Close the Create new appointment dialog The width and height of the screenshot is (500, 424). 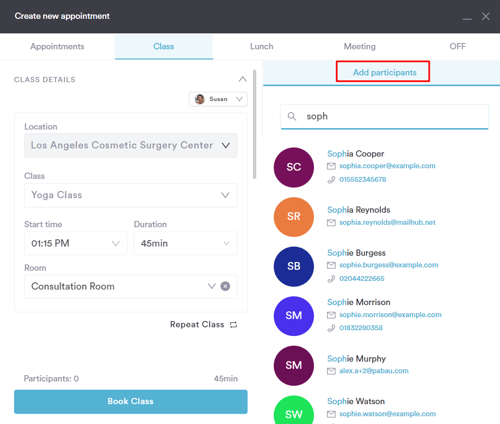(x=486, y=16)
